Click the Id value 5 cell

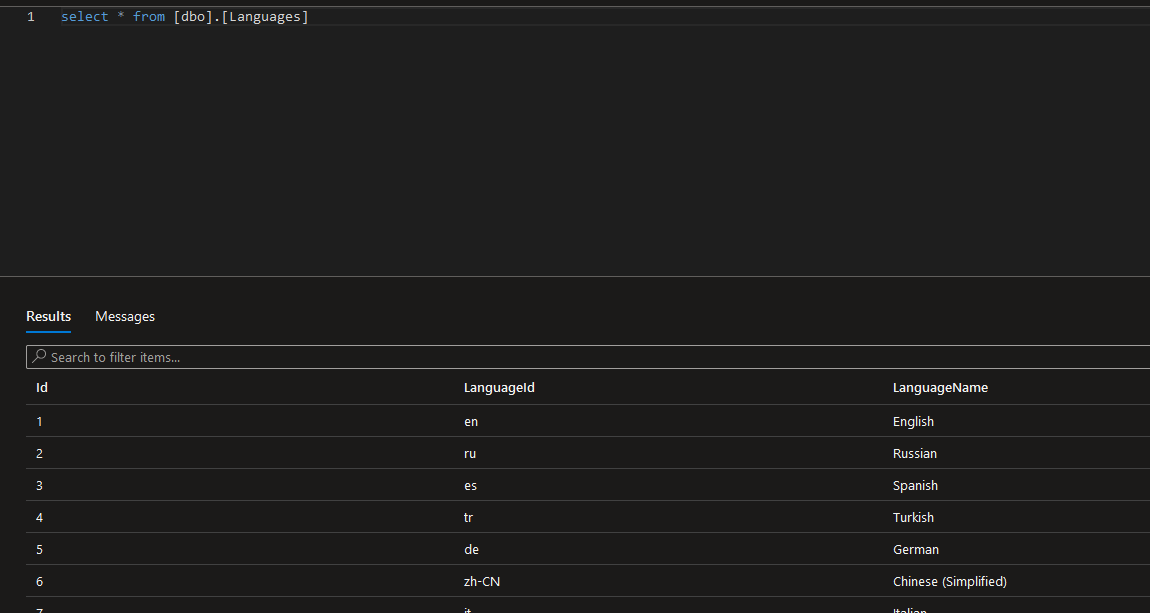[39, 549]
